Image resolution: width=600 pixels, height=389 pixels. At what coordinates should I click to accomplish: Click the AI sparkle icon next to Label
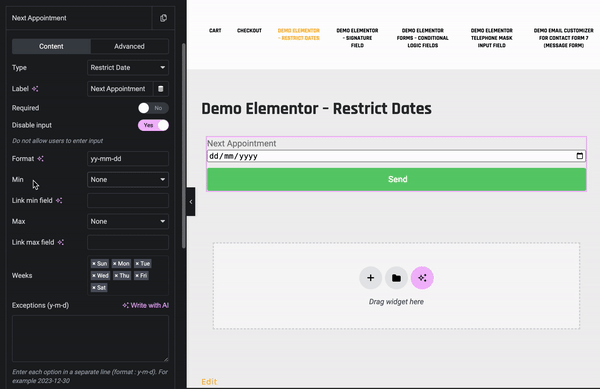click(35, 89)
